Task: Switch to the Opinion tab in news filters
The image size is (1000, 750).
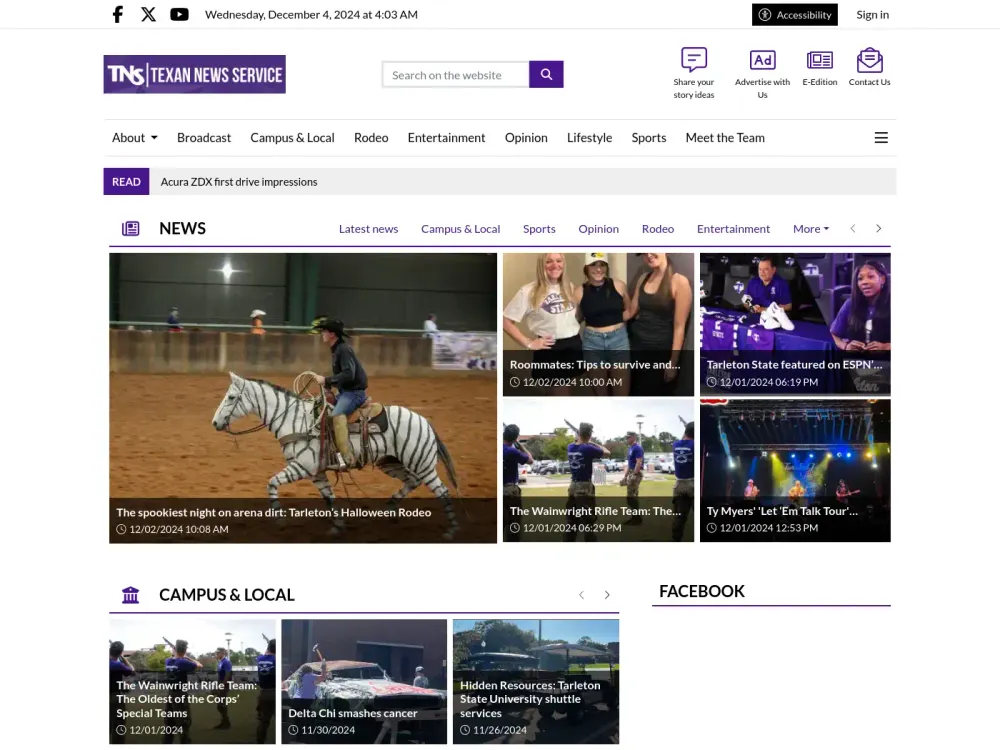Action: 598,229
